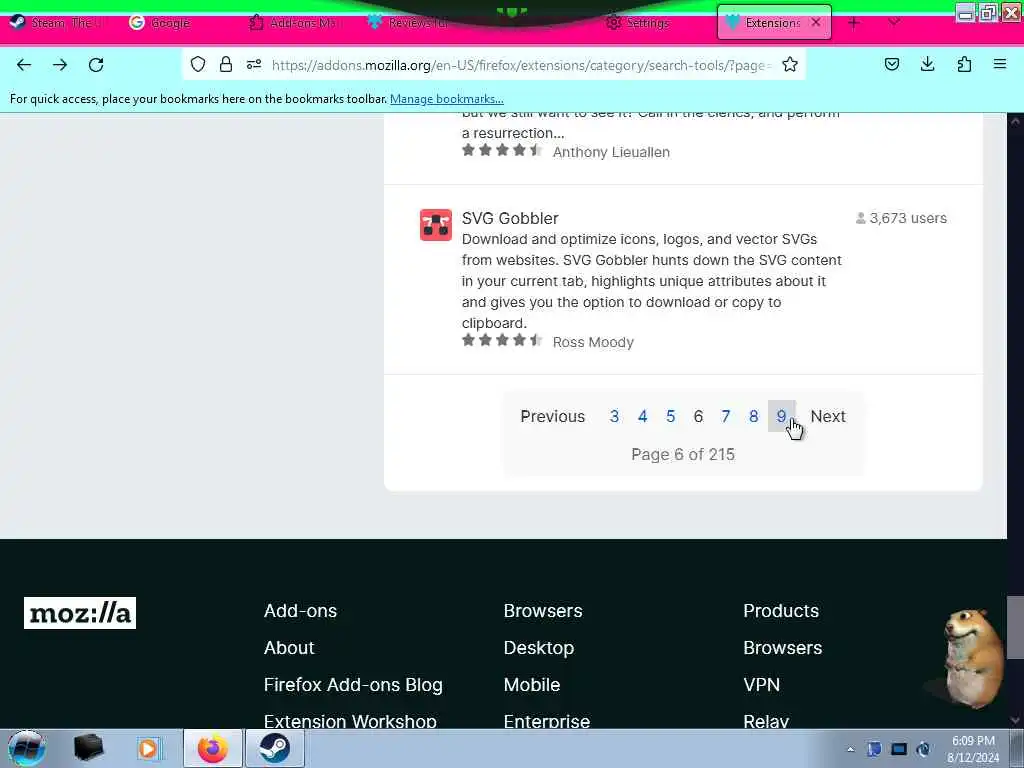Jump to page 5
Image resolution: width=1024 pixels, height=768 pixels.
point(671,417)
